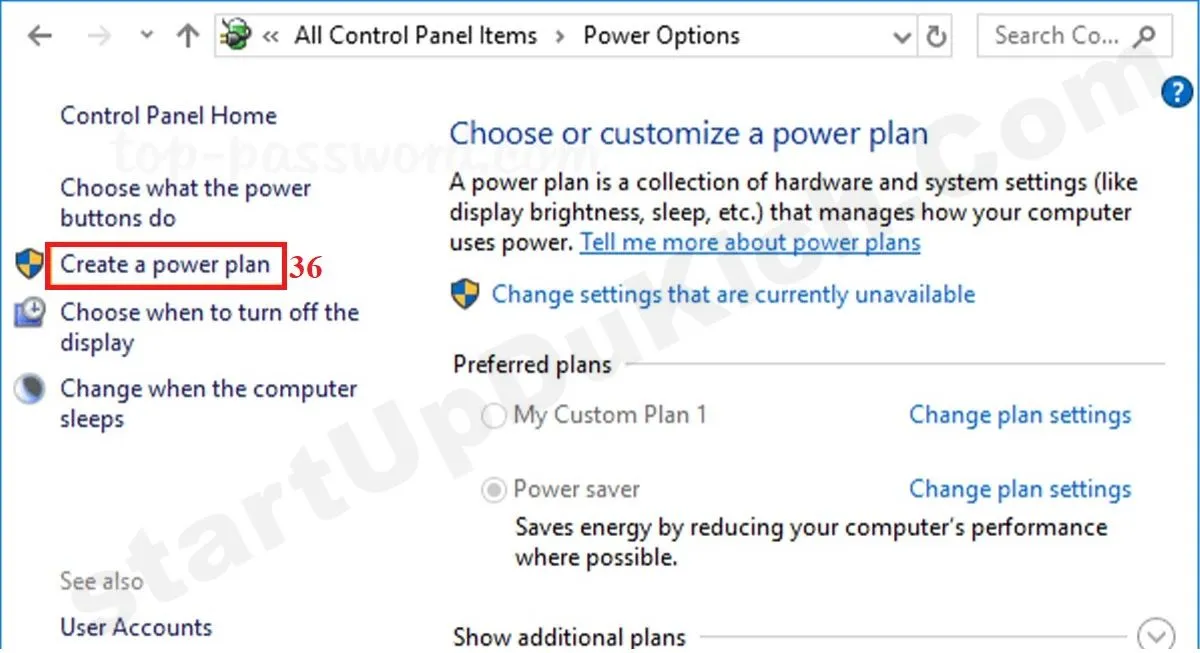Expand Show additional plans chevron
Viewport: 1200px width, 653px height.
pos(1157,634)
